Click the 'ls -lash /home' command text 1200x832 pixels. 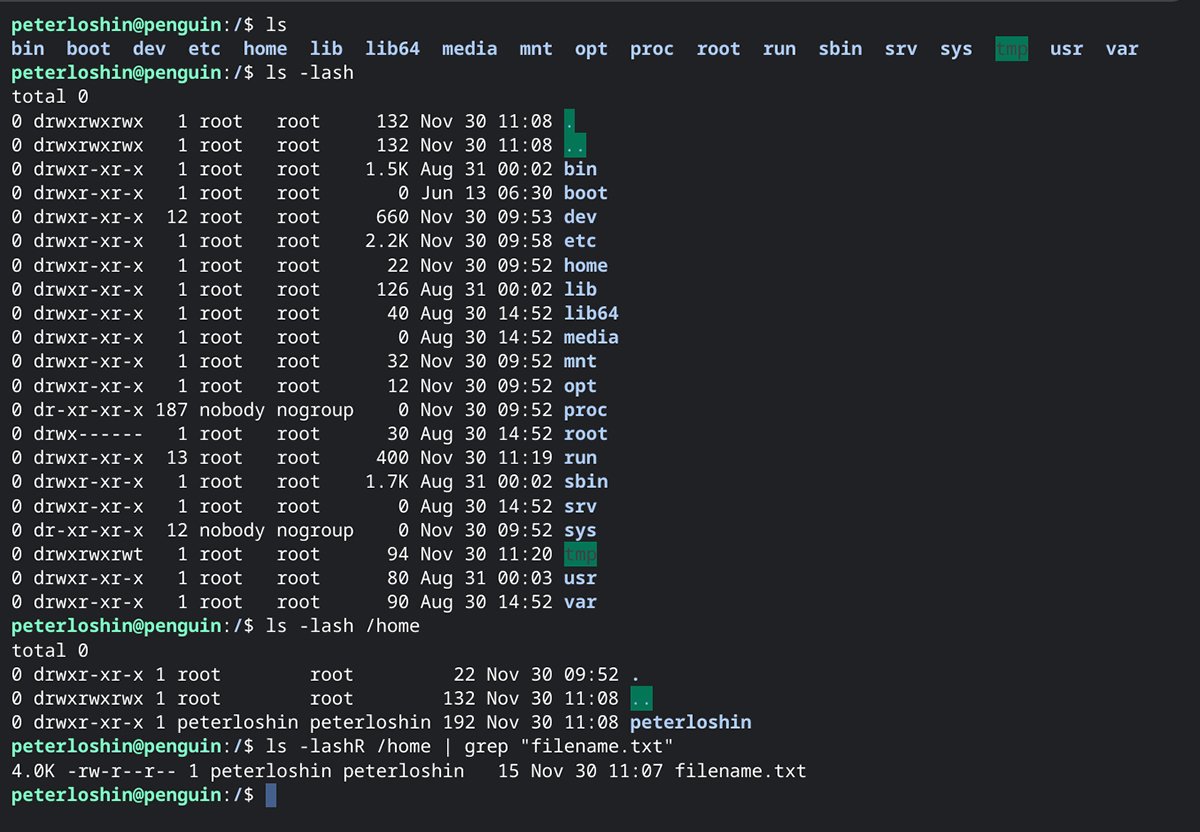click(x=343, y=626)
